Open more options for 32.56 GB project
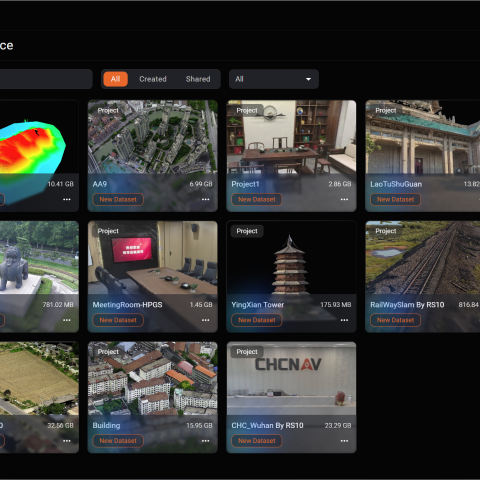 (x=67, y=441)
